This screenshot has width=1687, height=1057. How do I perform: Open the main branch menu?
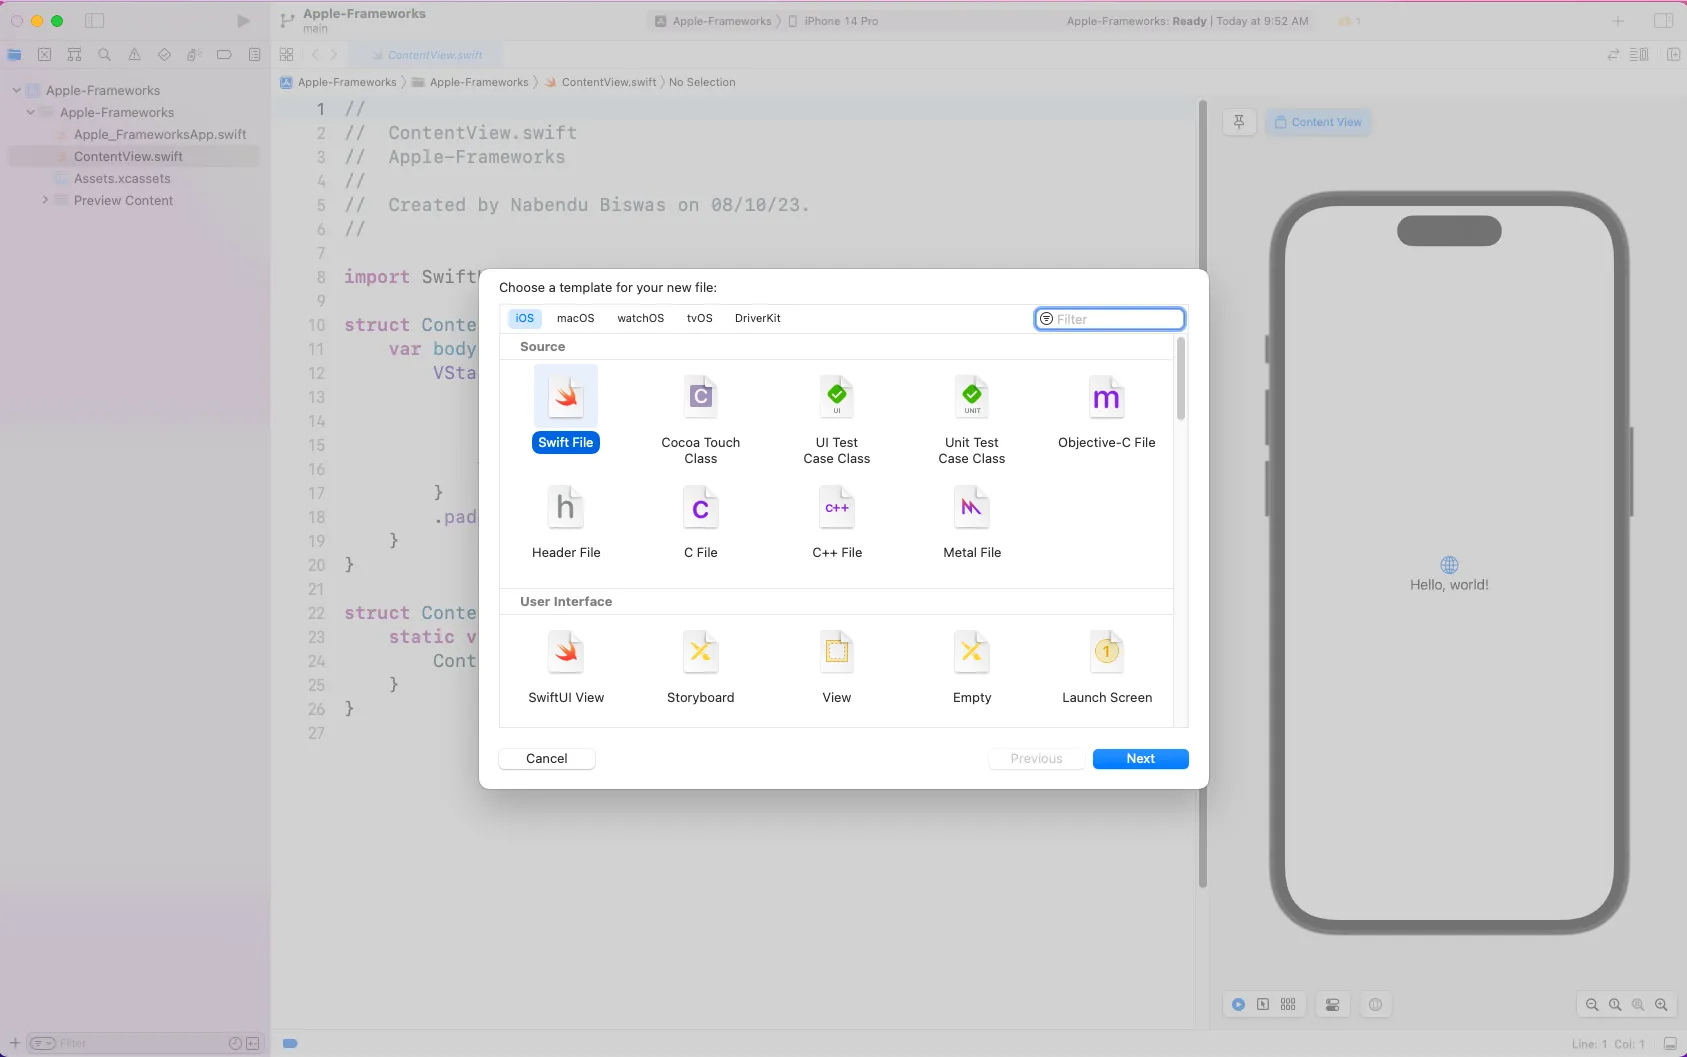pos(315,29)
